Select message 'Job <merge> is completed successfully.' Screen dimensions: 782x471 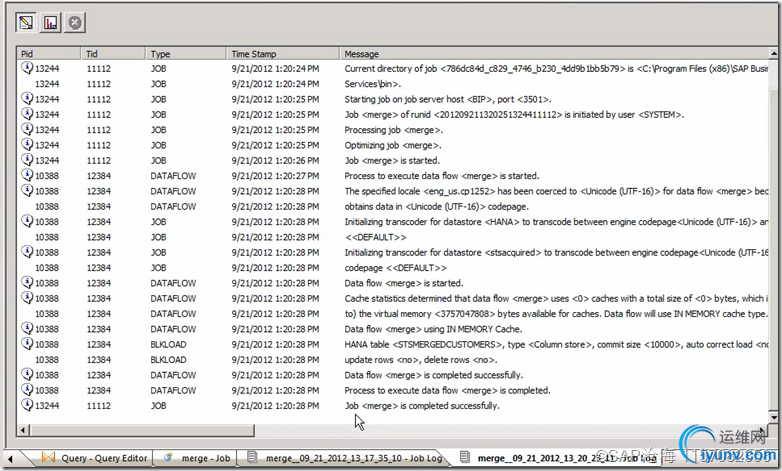click(x=421, y=406)
